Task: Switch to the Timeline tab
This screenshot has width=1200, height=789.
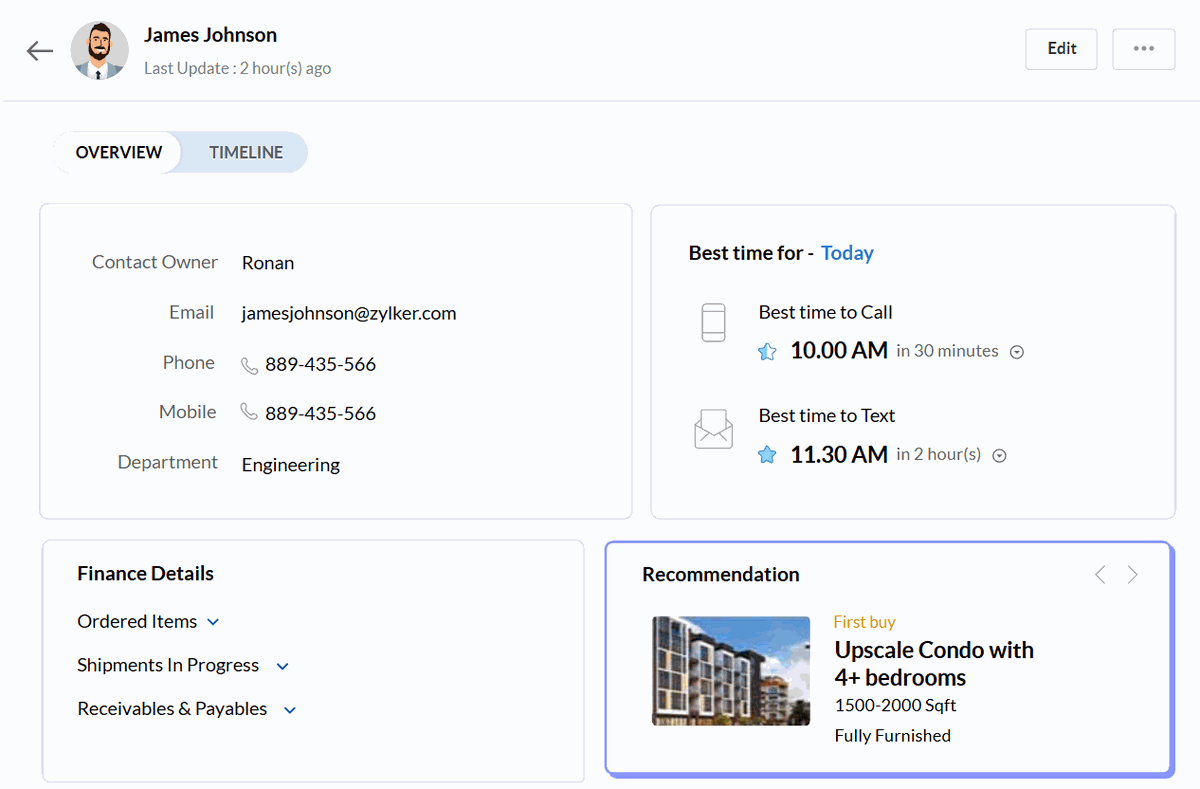Action: [246, 152]
